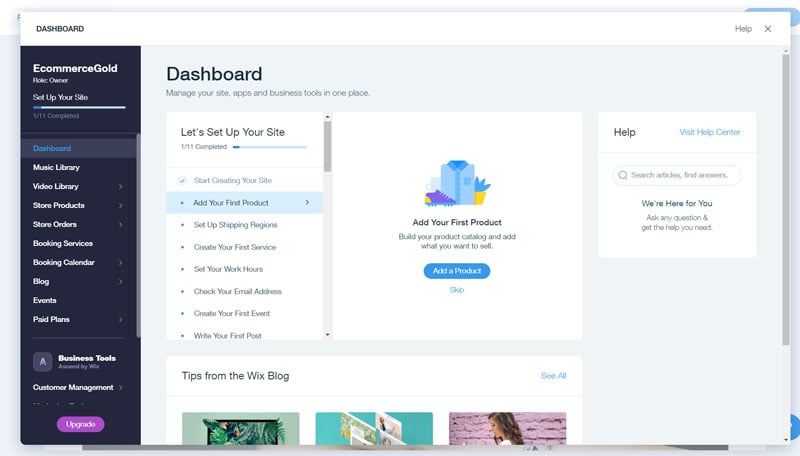Click the main page vertical scrollbar
The width and height of the screenshot is (800, 456).
point(786,199)
